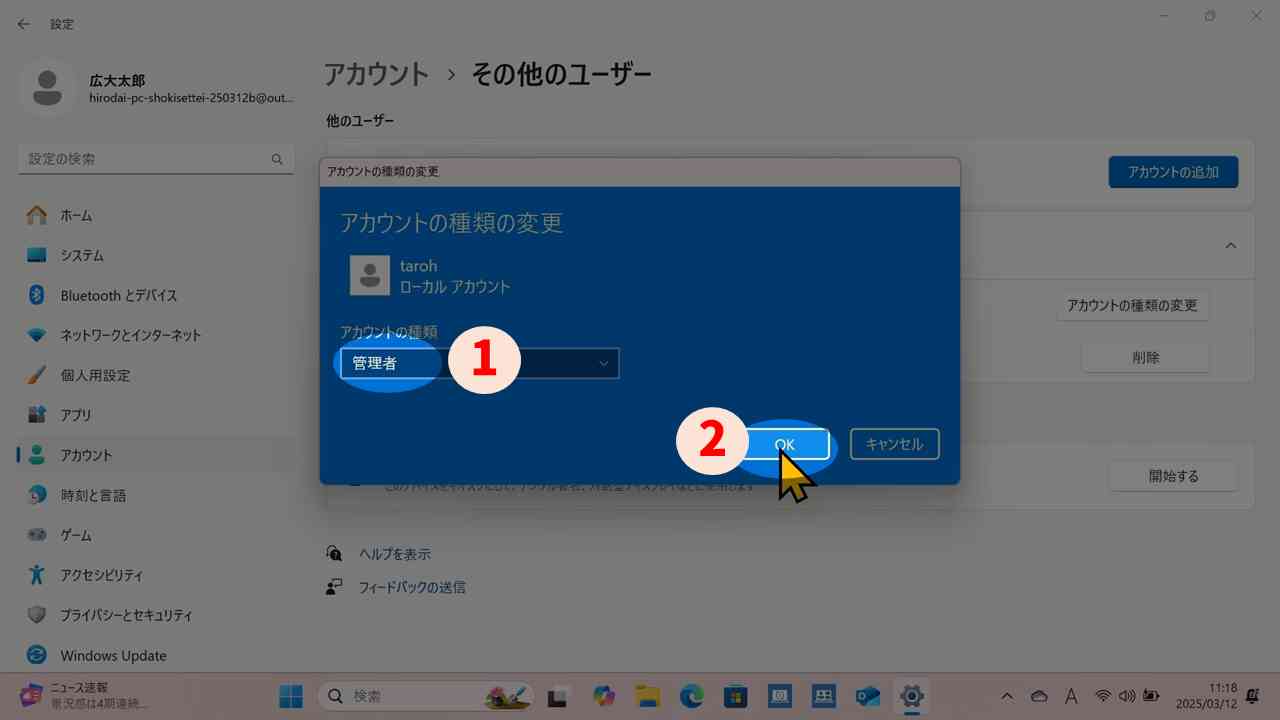Click the 設定の検索 search field
Viewport: 1280px width, 720px height.
[150, 158]
